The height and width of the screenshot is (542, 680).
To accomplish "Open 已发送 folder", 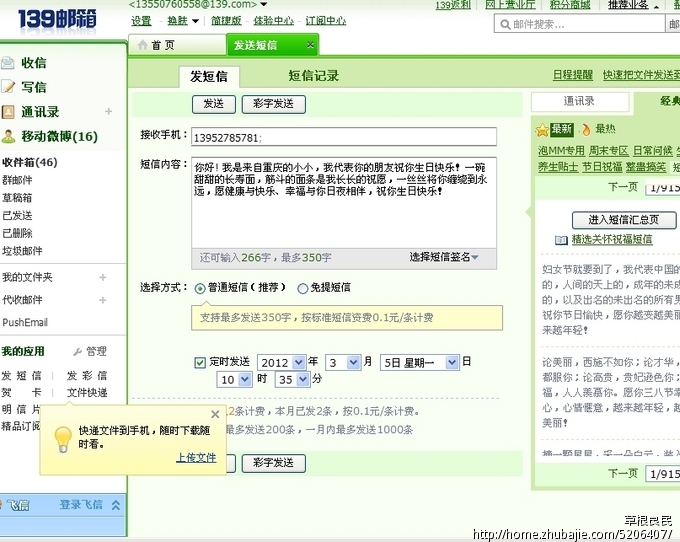I will 17,215.
